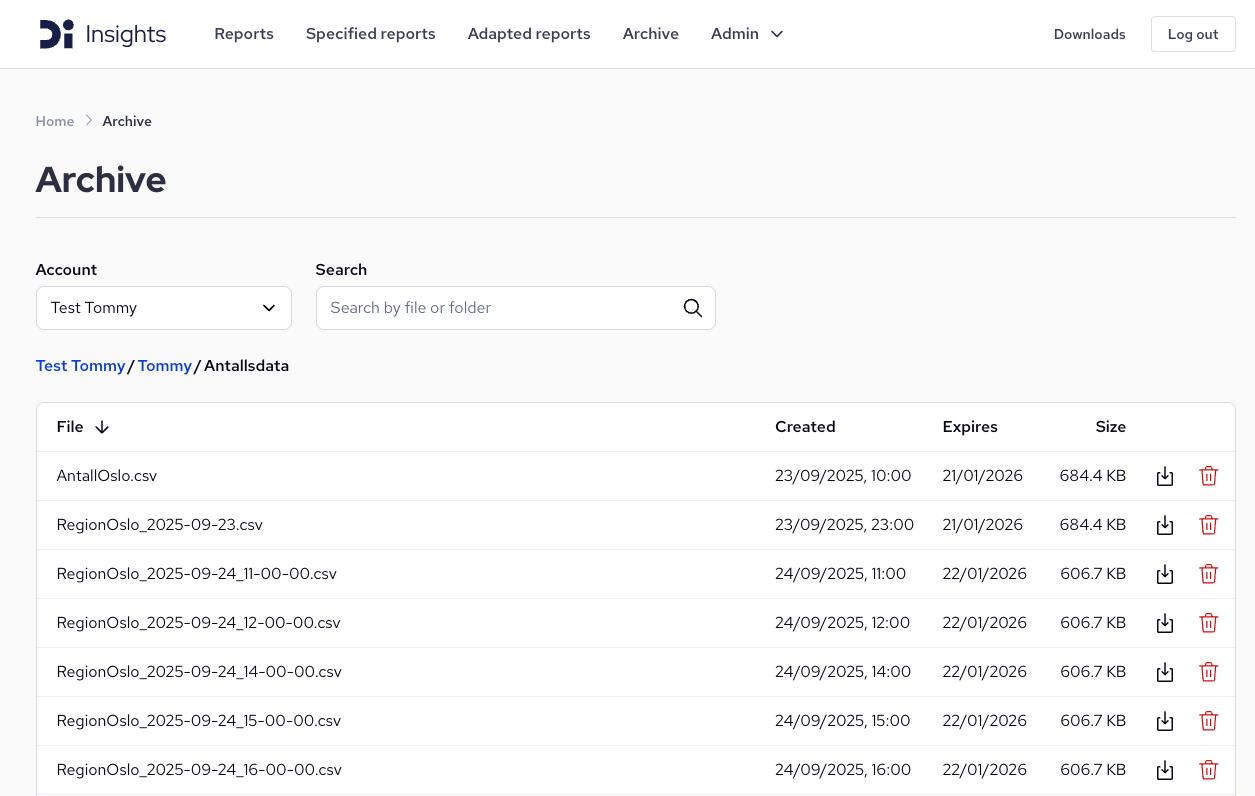Screen dimensions: 1255x796
Task: Delete the AntallOslo.csv file
Action: tap(1208, 476)
